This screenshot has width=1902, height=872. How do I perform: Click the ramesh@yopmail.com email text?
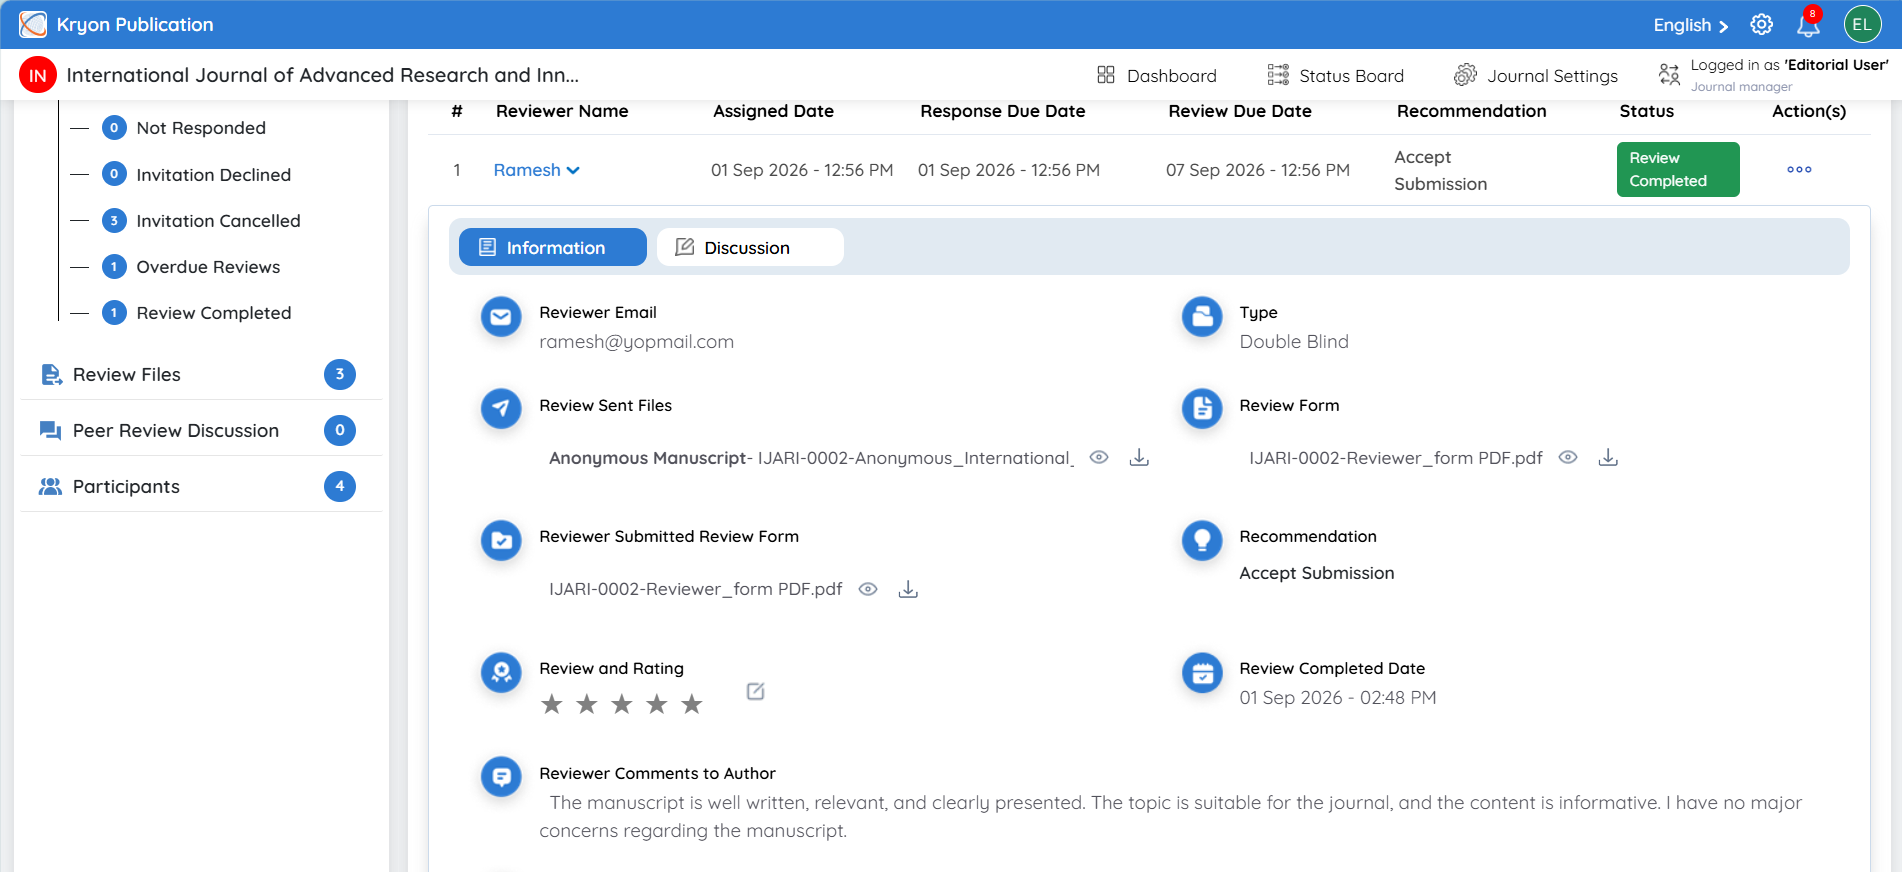coord(636,342)
